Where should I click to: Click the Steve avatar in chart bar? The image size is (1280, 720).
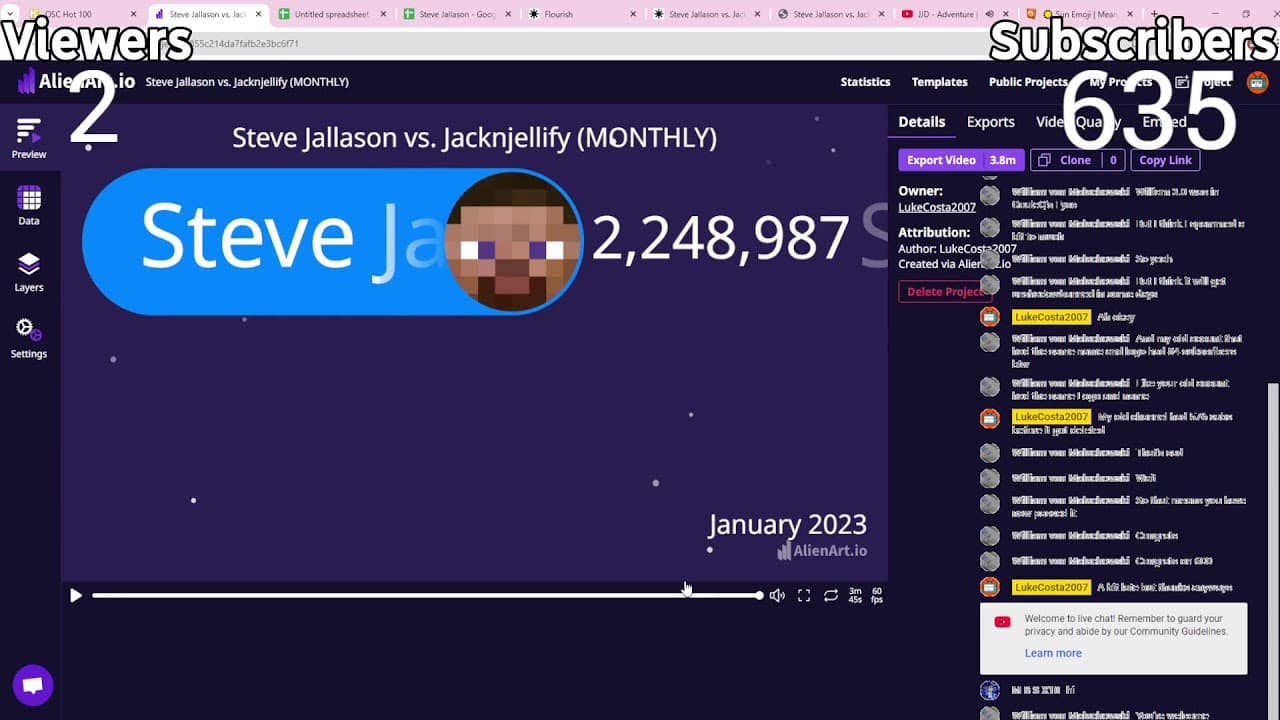(x=513, y=240)
